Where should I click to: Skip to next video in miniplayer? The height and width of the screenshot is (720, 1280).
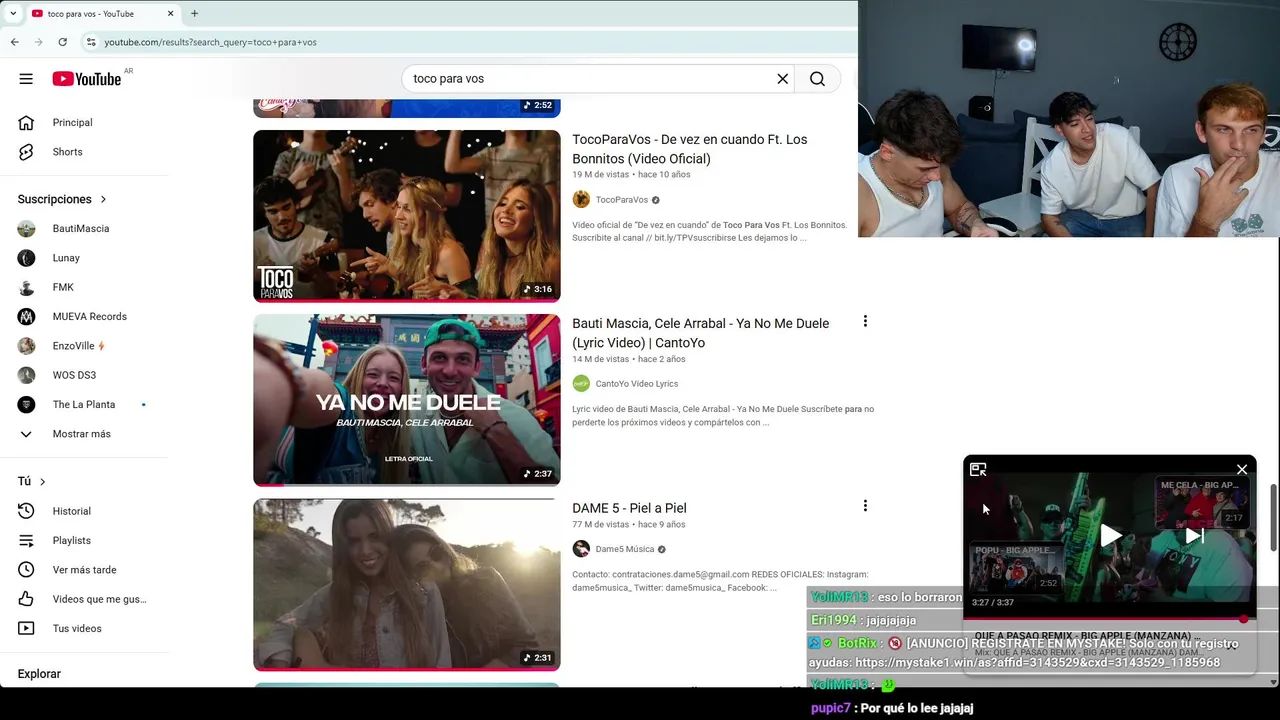[1194, 536]
